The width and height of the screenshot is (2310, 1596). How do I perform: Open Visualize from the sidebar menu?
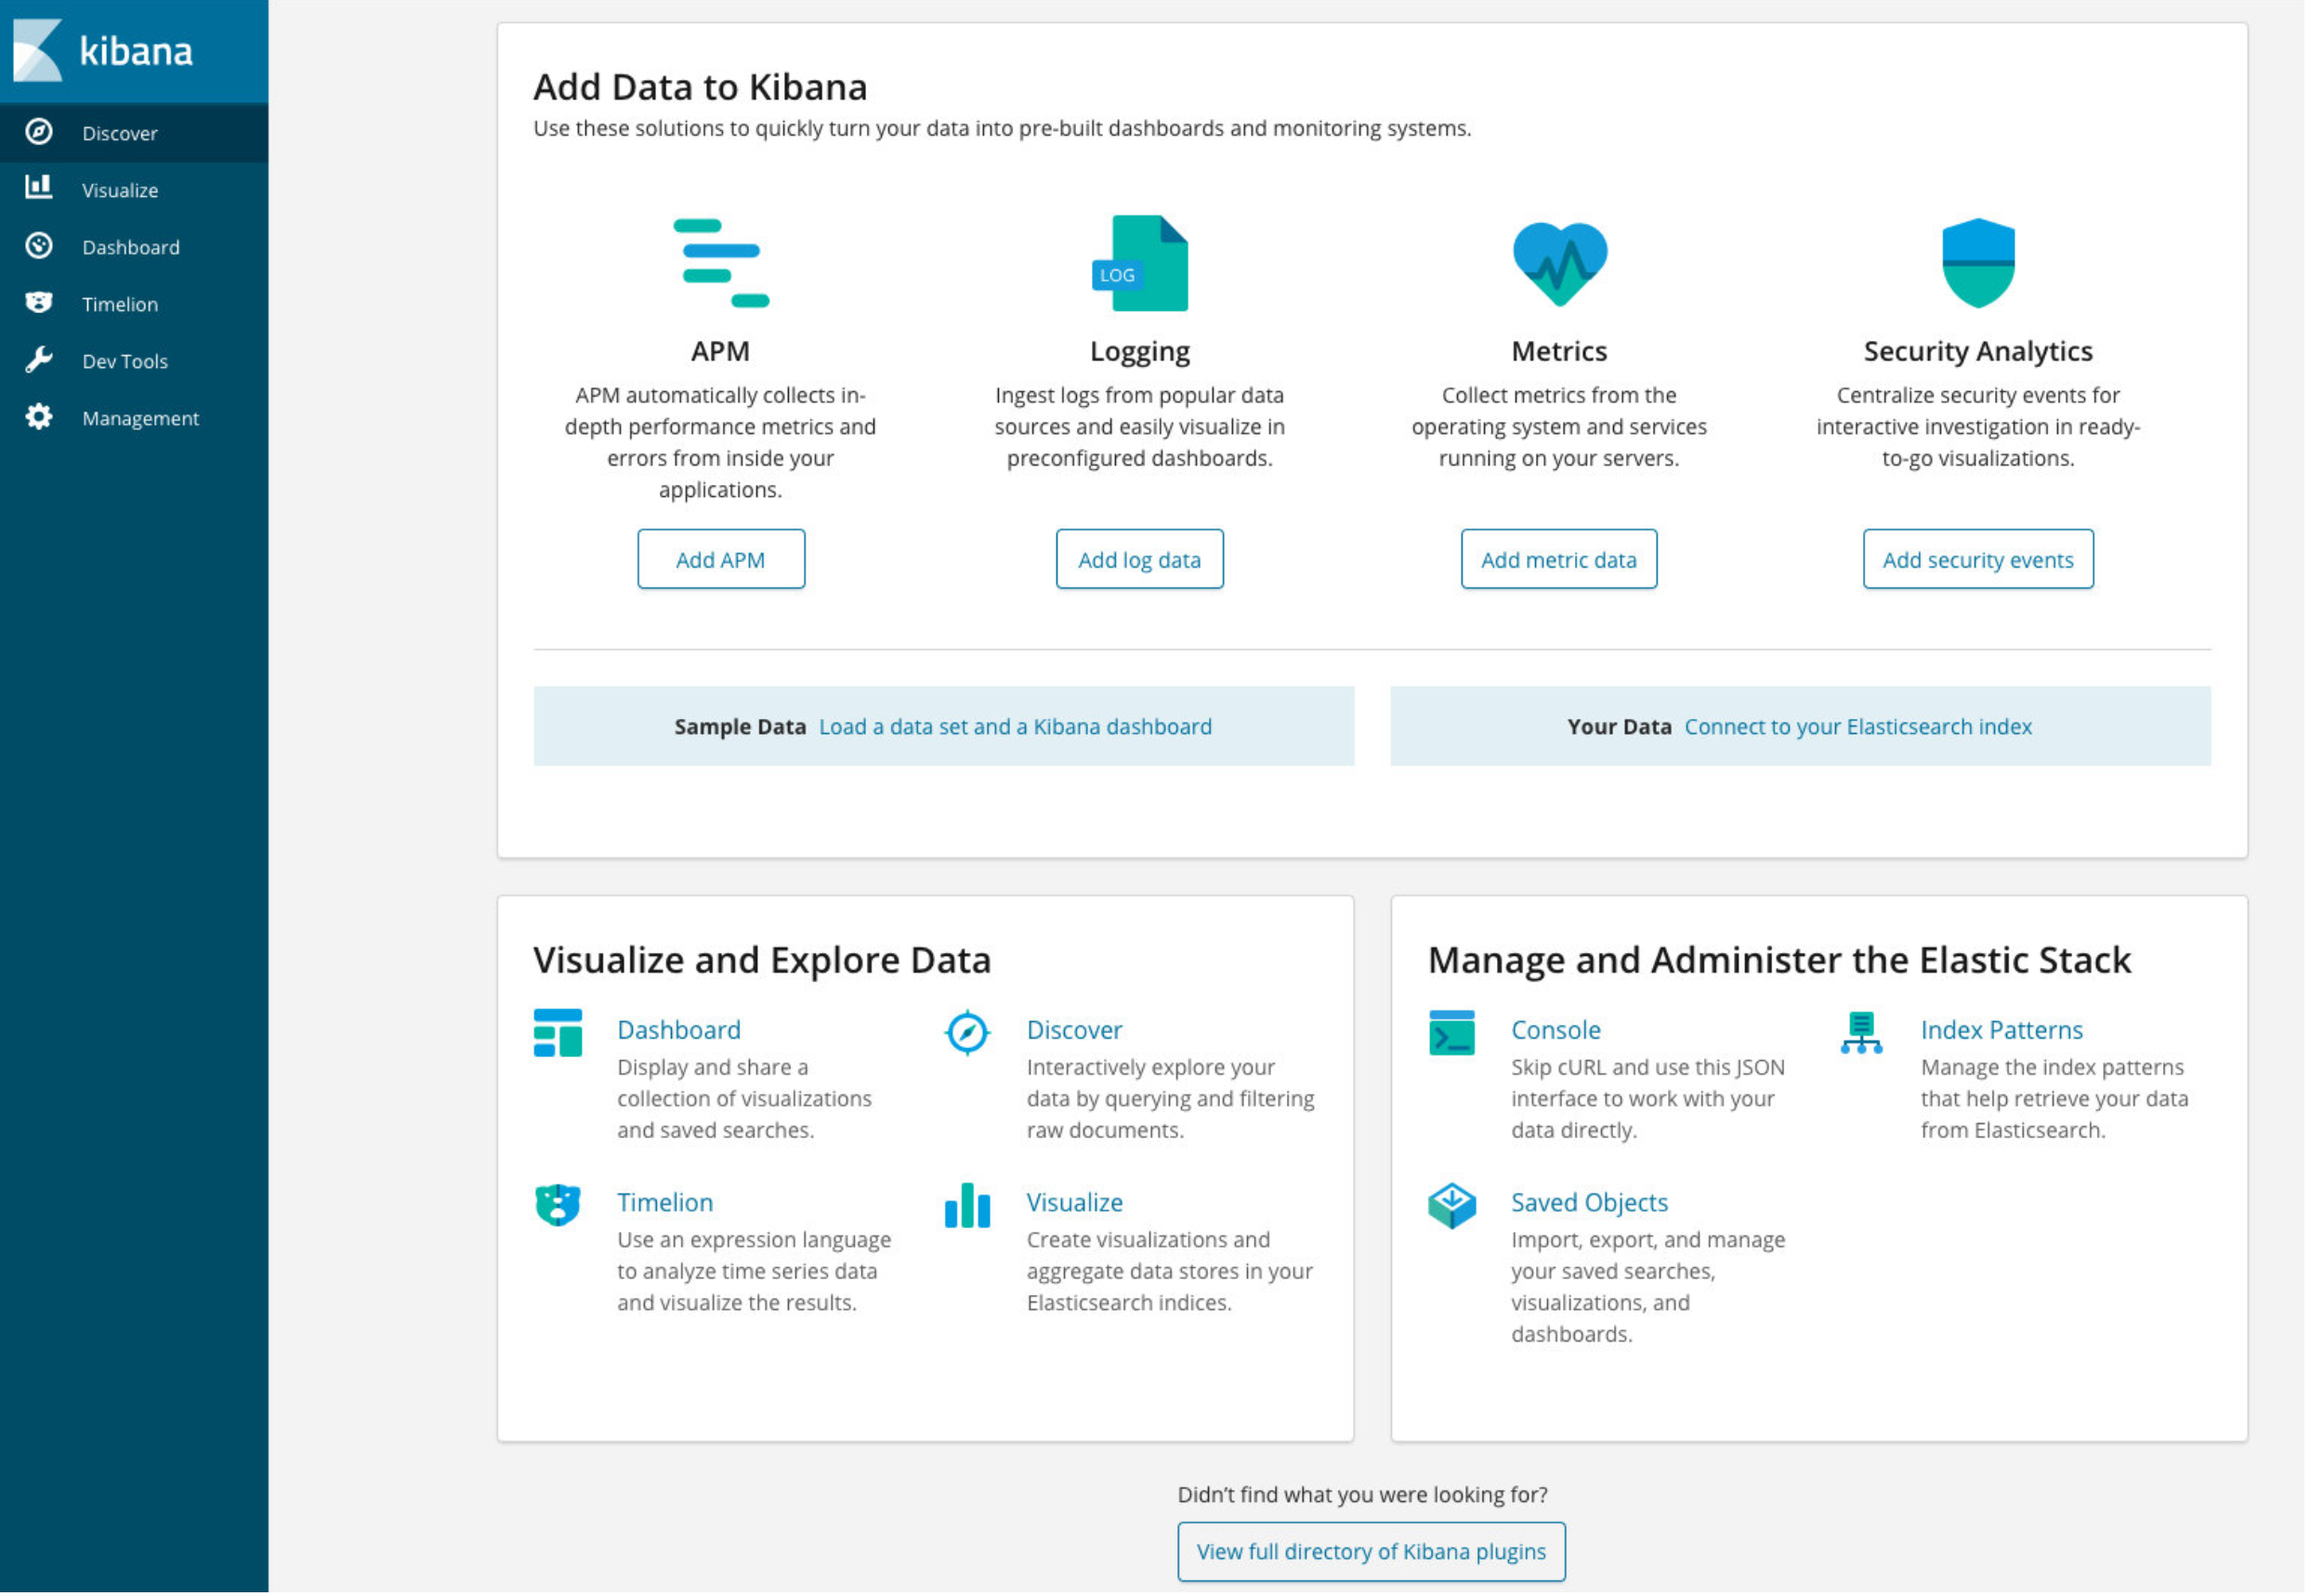134,190
